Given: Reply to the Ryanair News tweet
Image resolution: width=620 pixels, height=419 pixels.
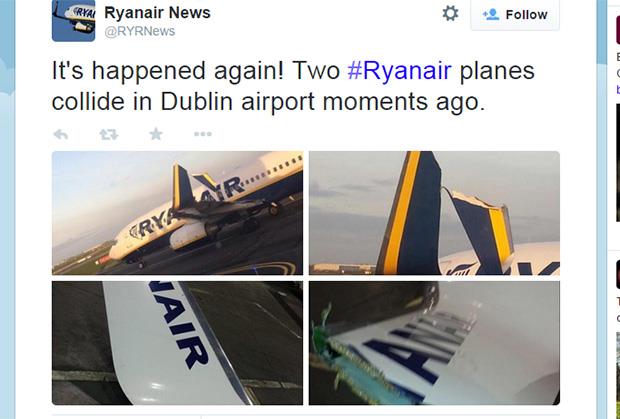Looking at the screenshot, I should 61,134.
